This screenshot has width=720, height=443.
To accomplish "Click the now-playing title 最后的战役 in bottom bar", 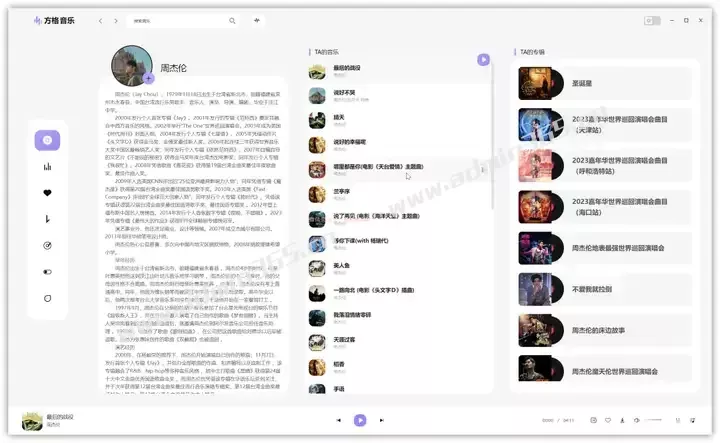I will coord(60,417).
